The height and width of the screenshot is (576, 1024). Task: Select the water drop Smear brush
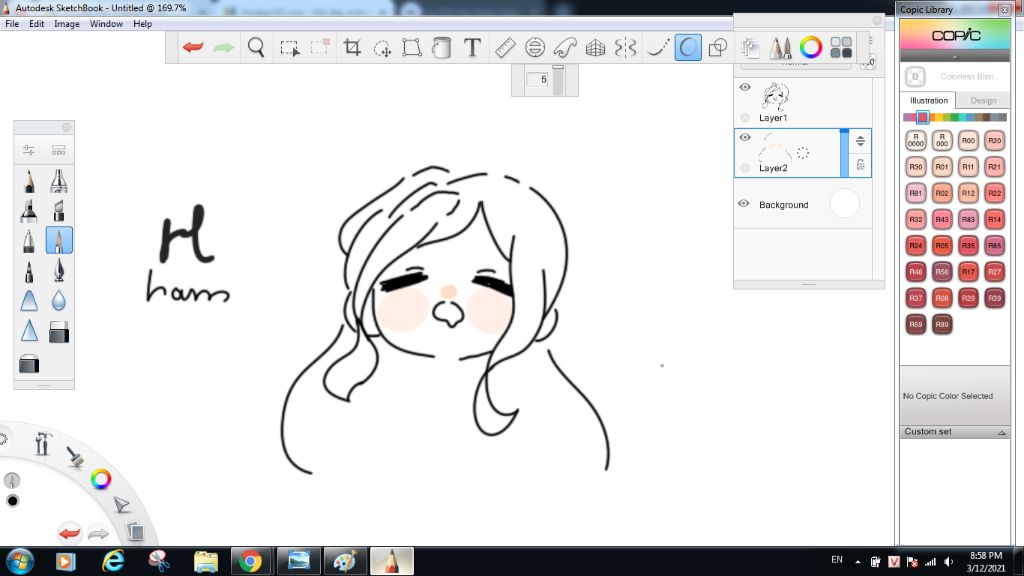pos(59,300)
